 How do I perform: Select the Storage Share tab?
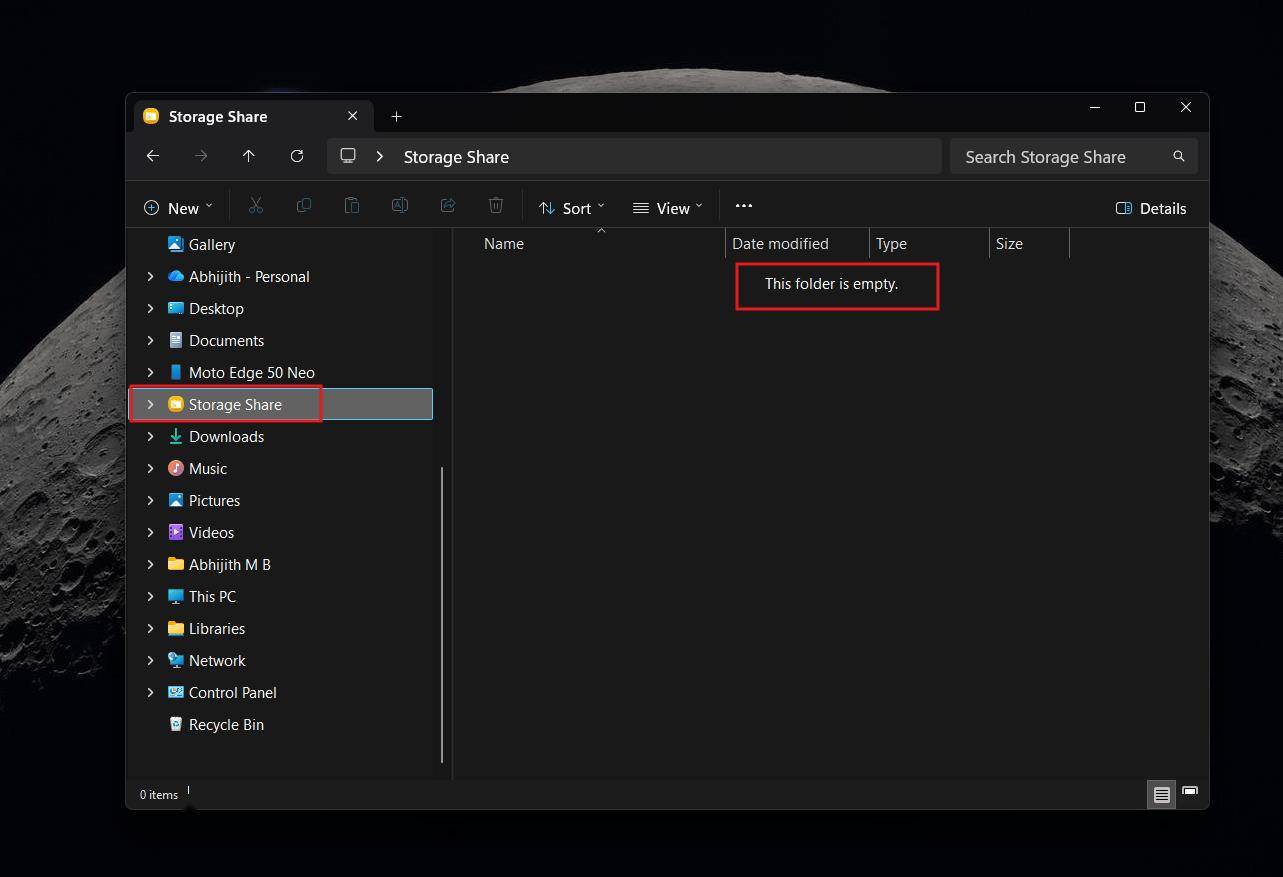pyautogui.click(x=240, y=117)
